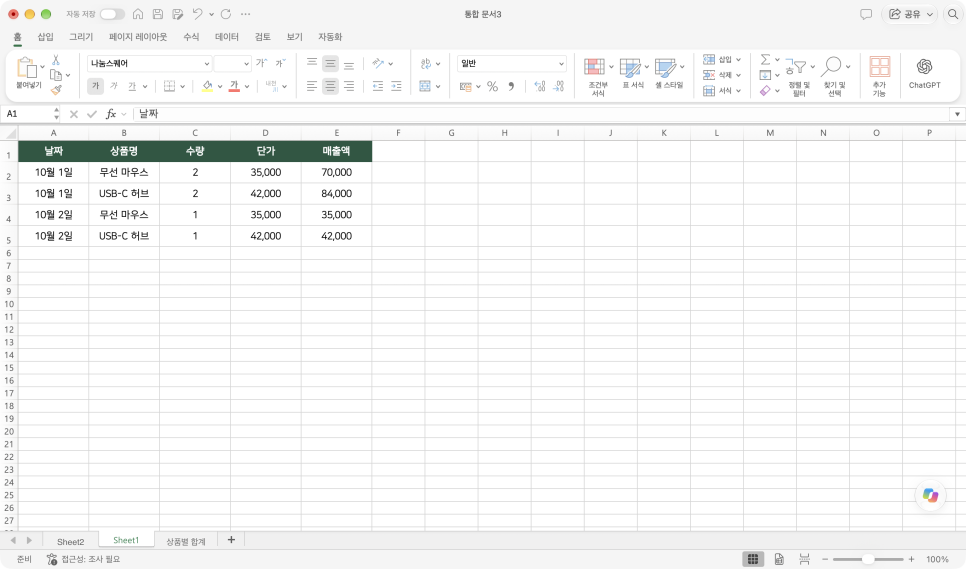Viewport: 966px width, 569px height.
Task: Open the Comments icon in title bar
Action: point(866,14)
